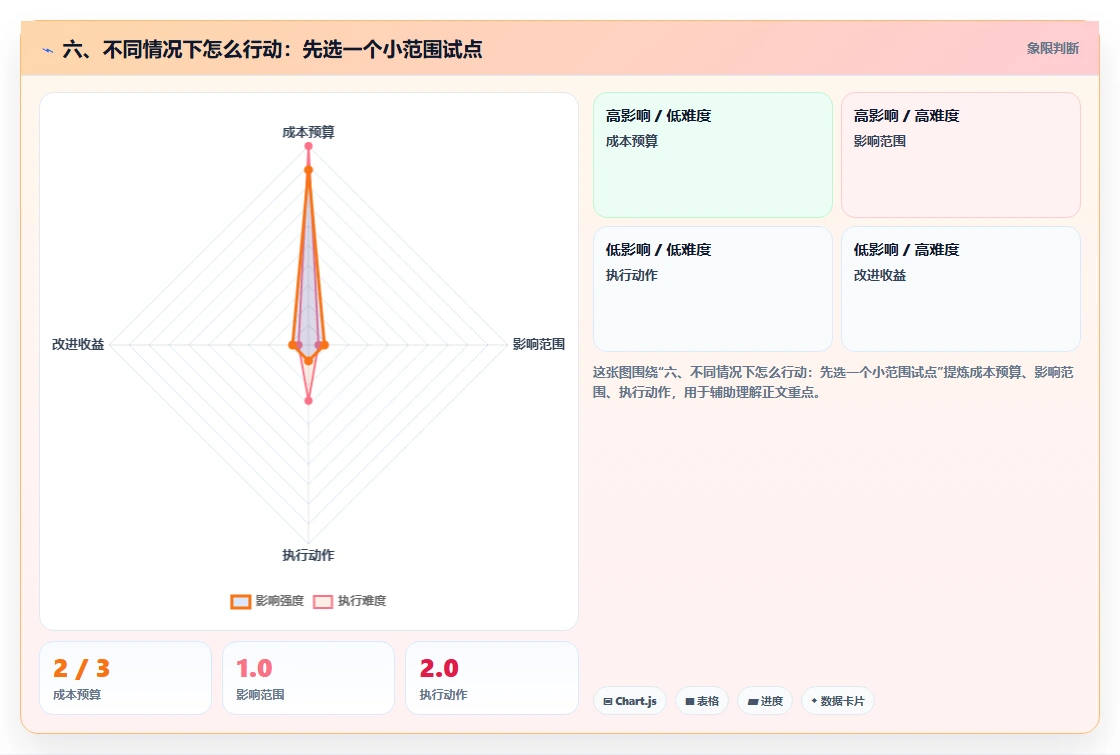Click the 执行动作 radar axis label
The width and height of the screenshot is (1120, 755).
(309, 555)
